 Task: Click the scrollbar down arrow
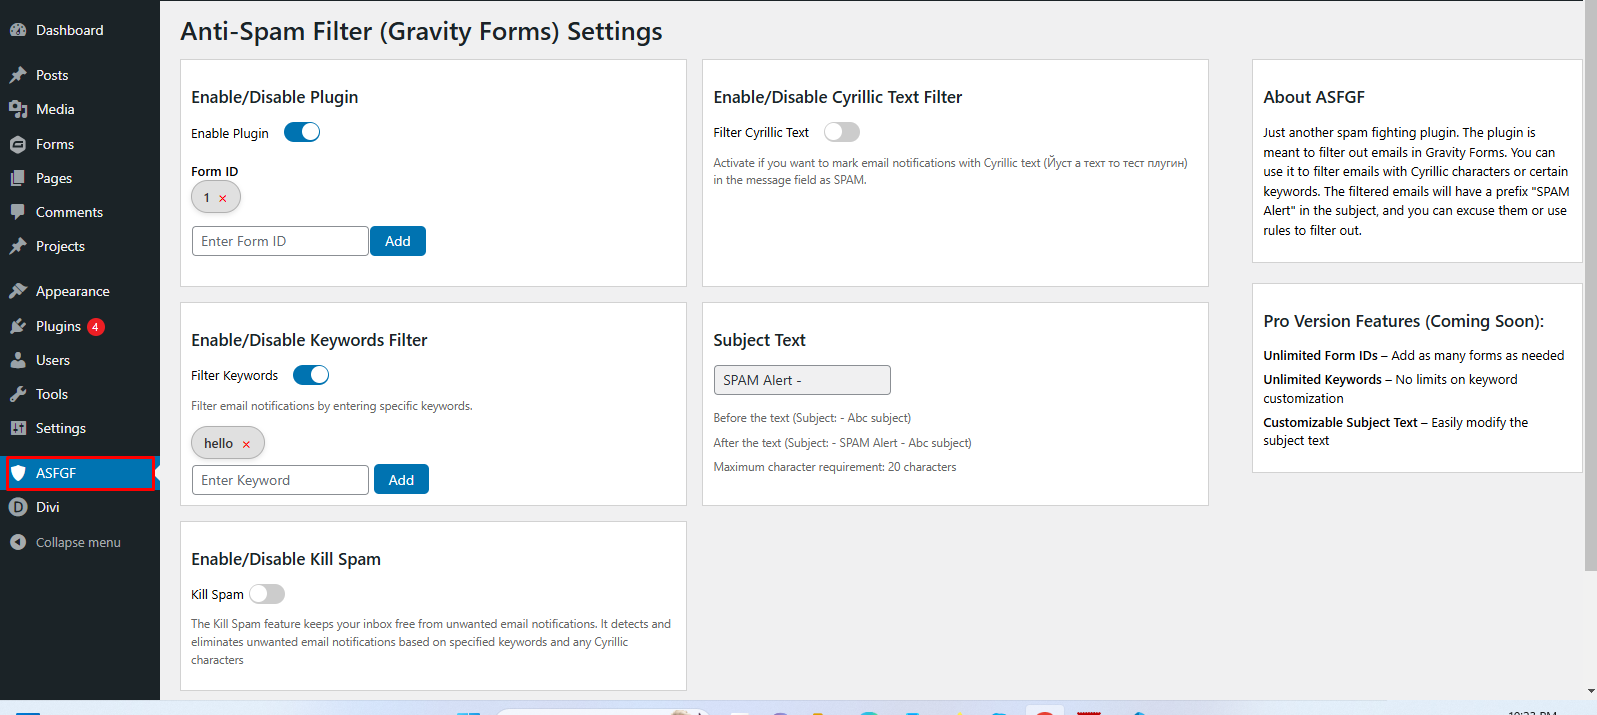click(x=1591, y=691)
